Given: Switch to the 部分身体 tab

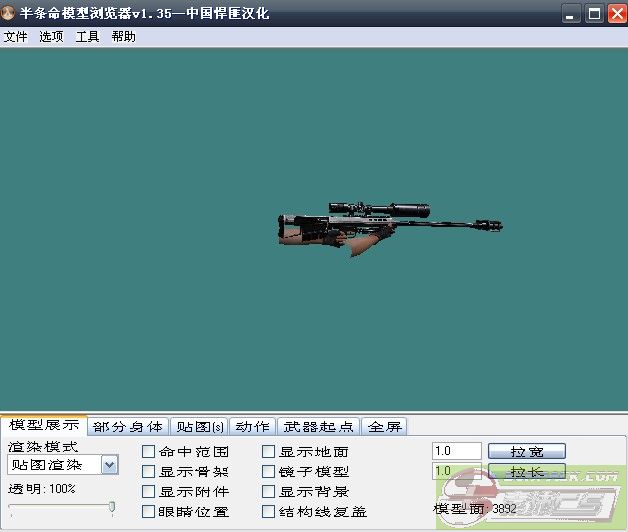Looking at the screenshot, I should 127,427.
